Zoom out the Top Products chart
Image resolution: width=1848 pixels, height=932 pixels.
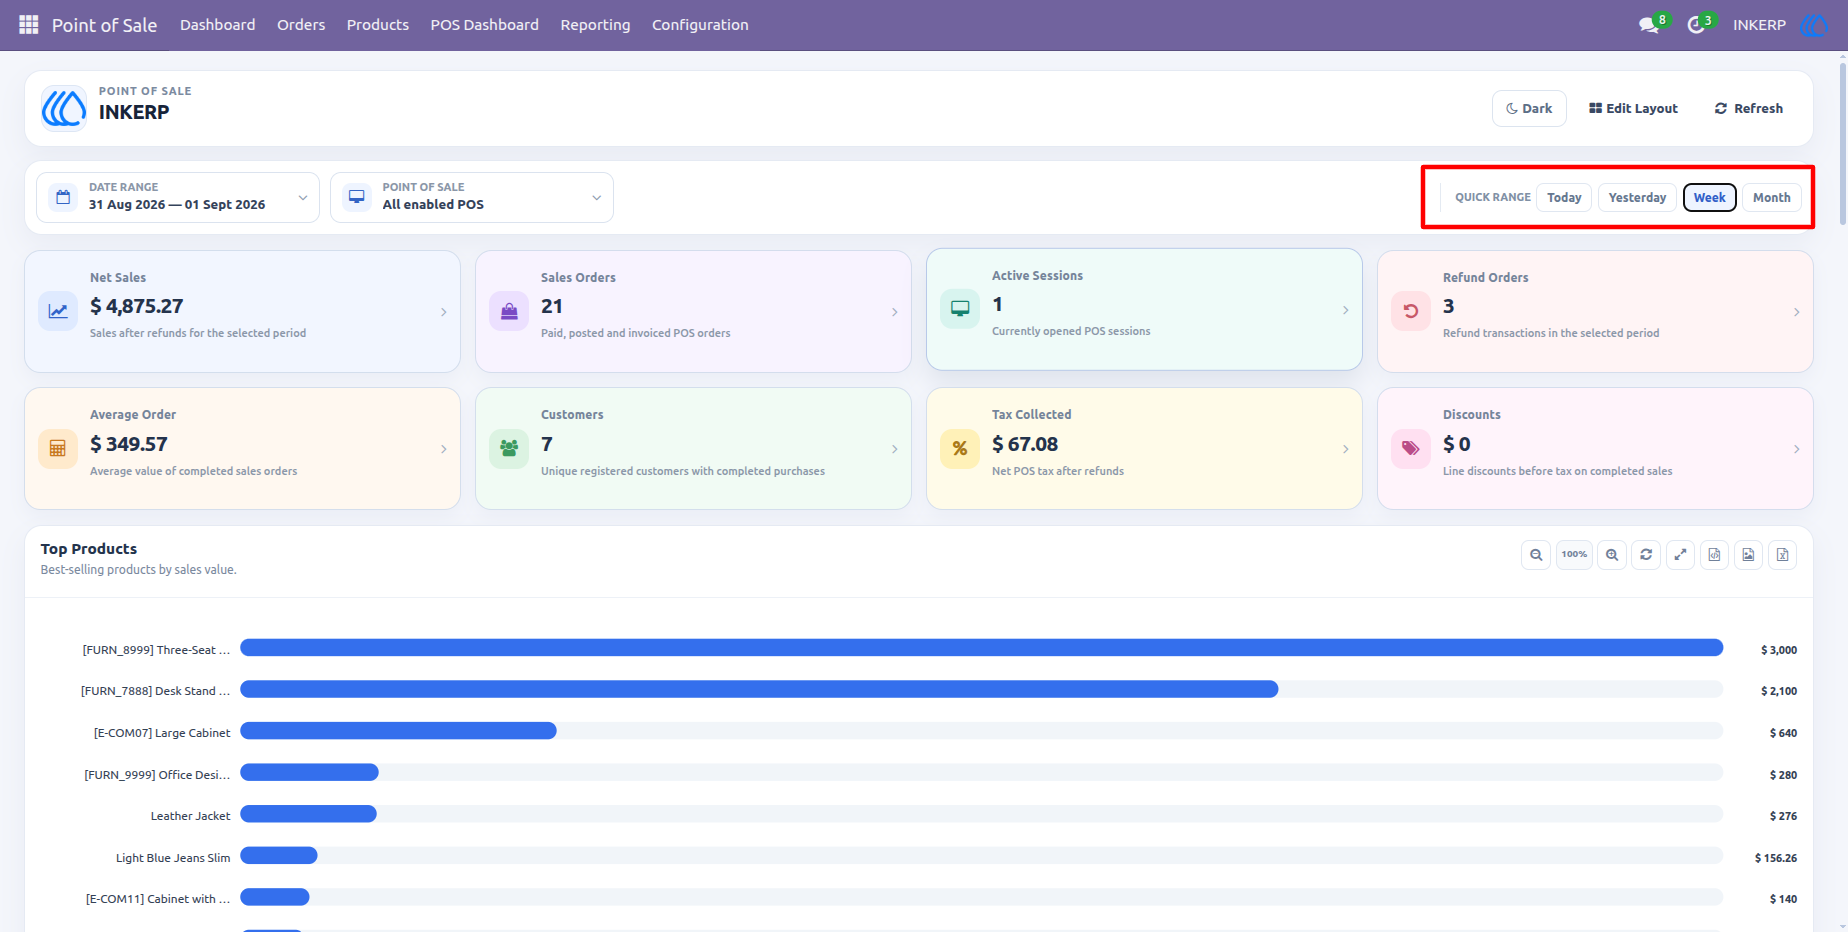(1536, 554)
